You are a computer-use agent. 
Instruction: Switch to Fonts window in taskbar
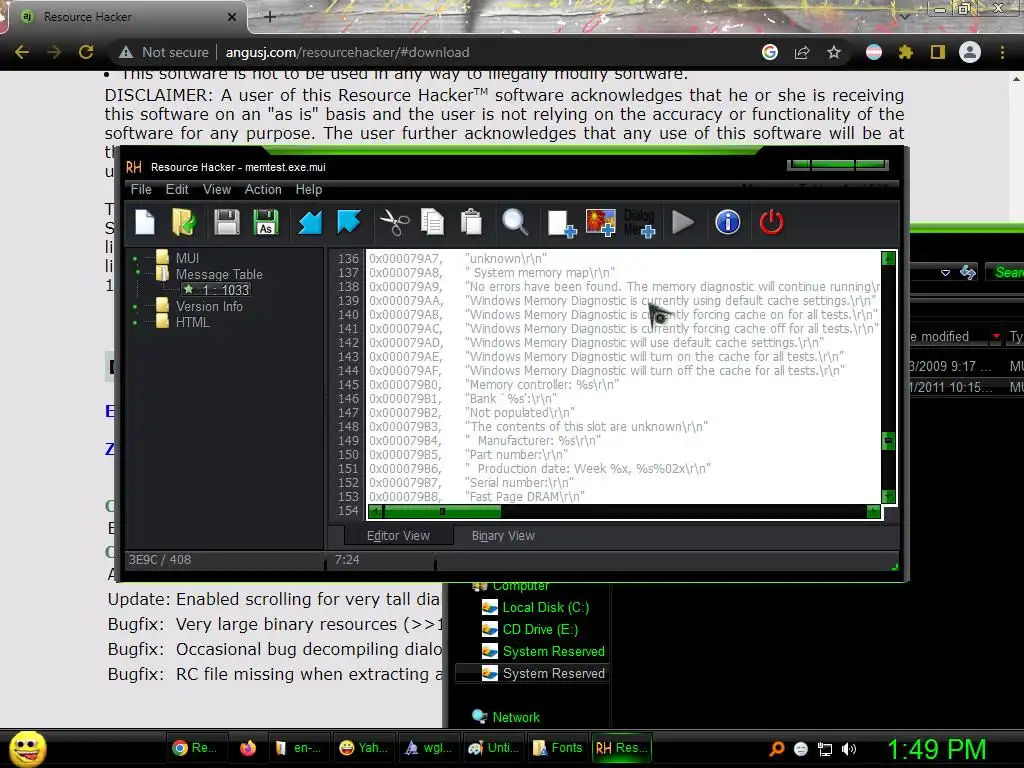557,748
